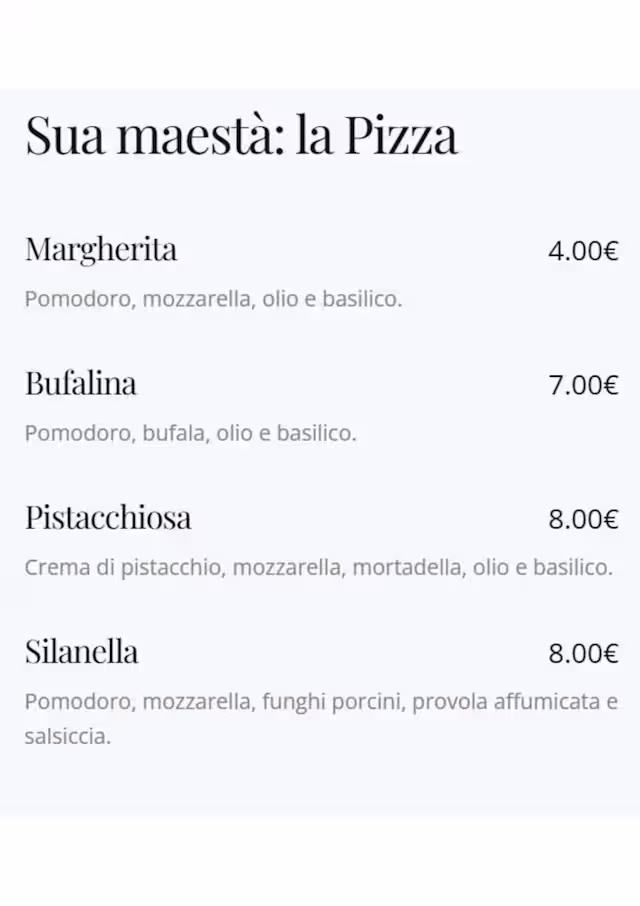Click the Margherita price 4.00€
This screenshot has width=640, height=906.
pyautogui.click(x=583, y=251)
